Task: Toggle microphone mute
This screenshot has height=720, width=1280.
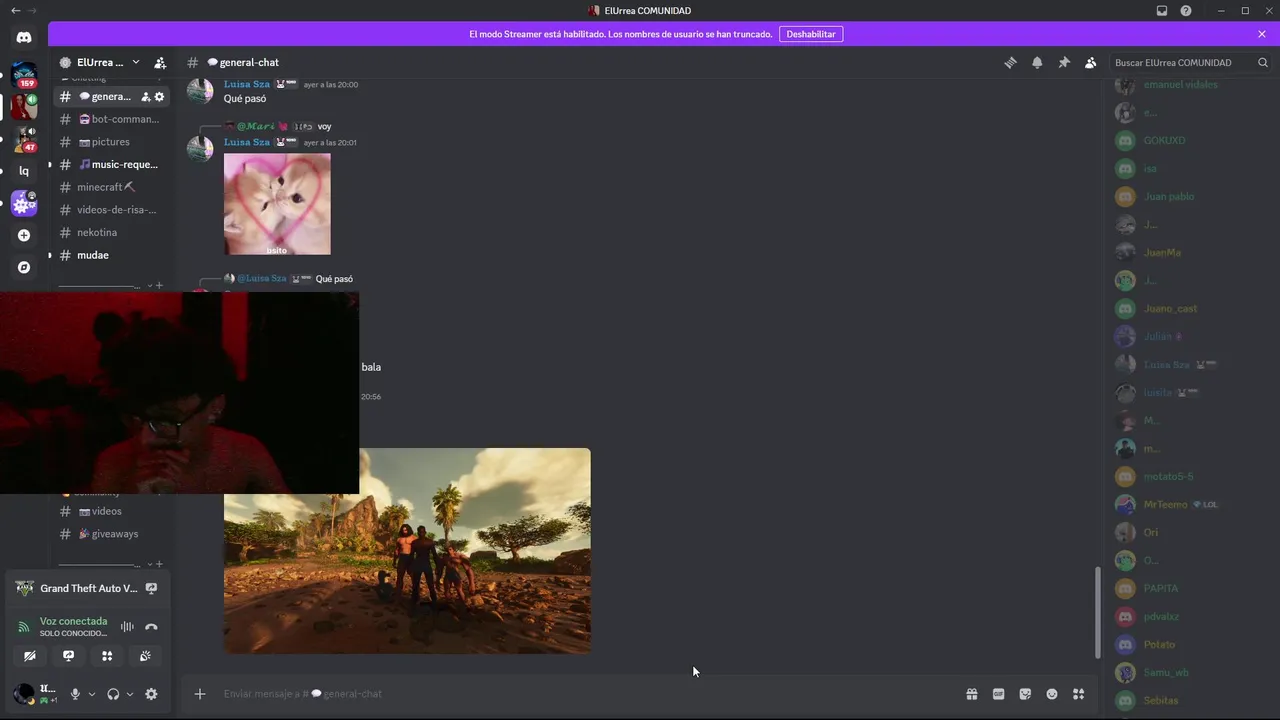Action: pyautogui.click(x=75, y=694)
